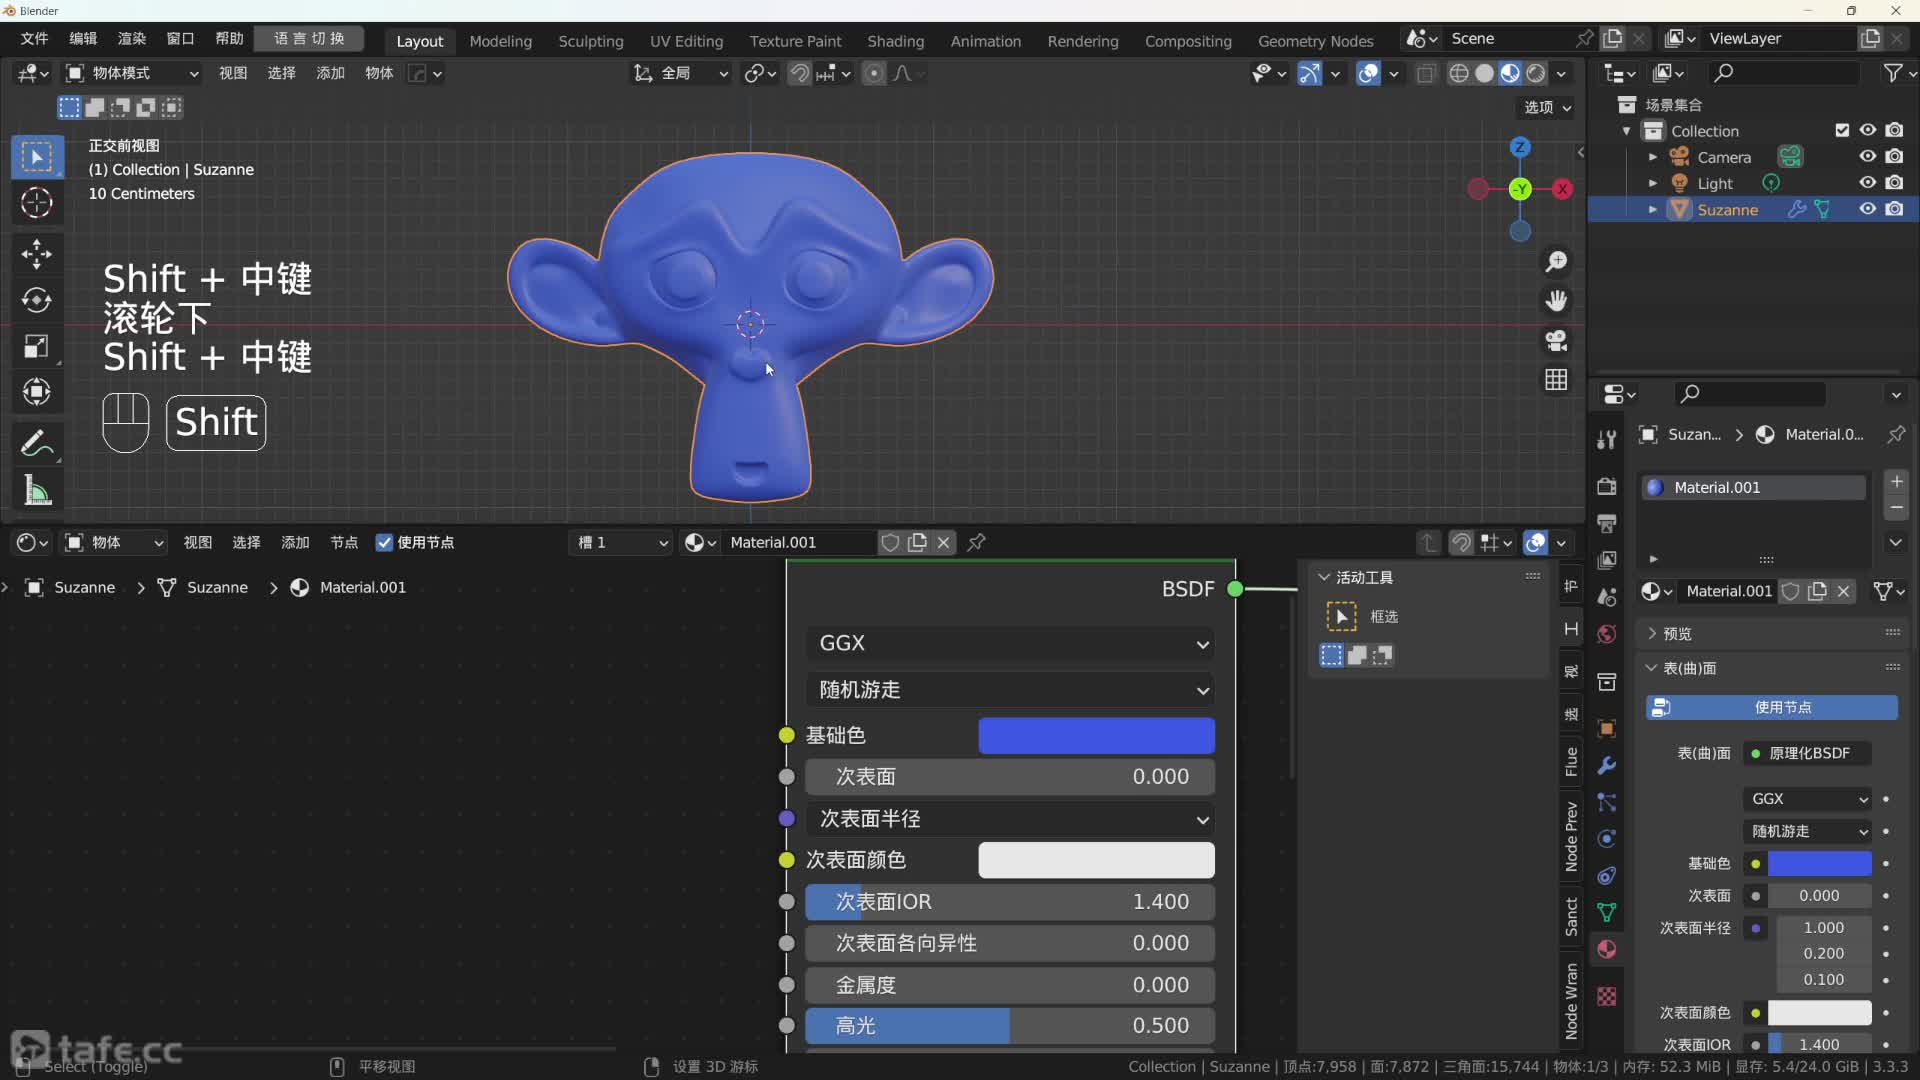Open GGX distribution dropdown in BSDF node
The height and width of the screenshot is (1080, 1920).
[1010, 643]
